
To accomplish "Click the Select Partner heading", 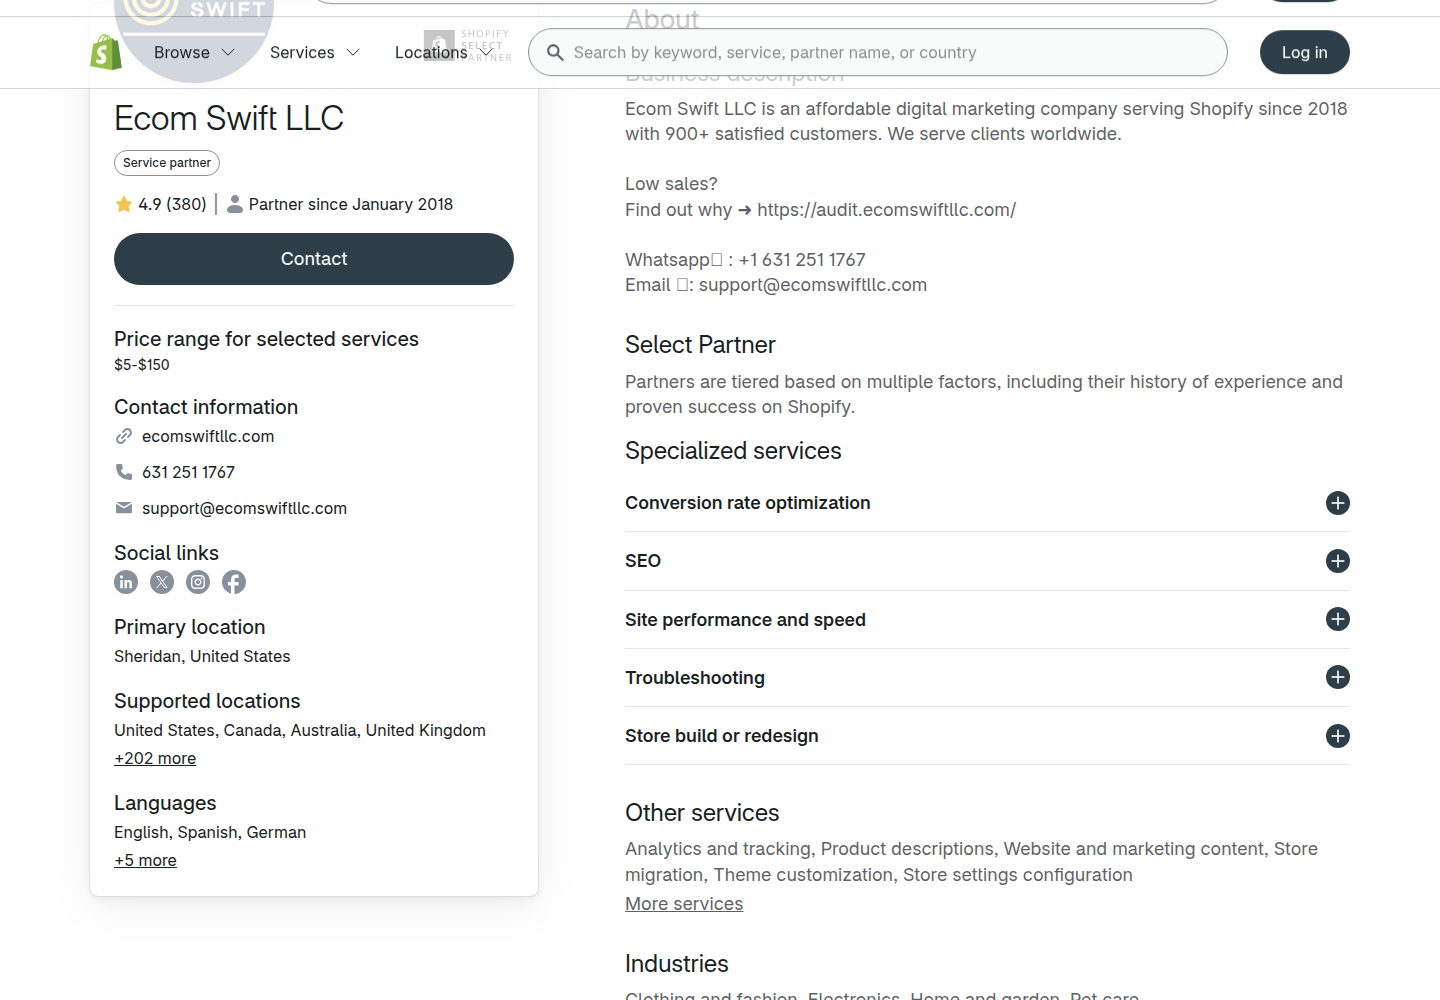I will point(700,345).
